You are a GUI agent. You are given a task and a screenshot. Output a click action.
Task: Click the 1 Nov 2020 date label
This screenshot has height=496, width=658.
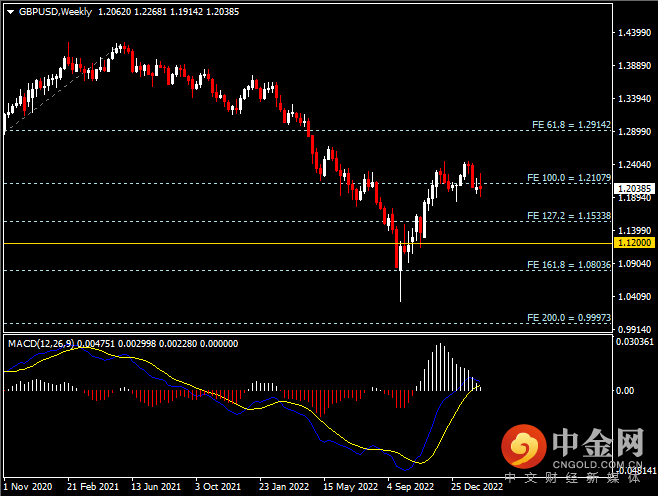[27, 487]
